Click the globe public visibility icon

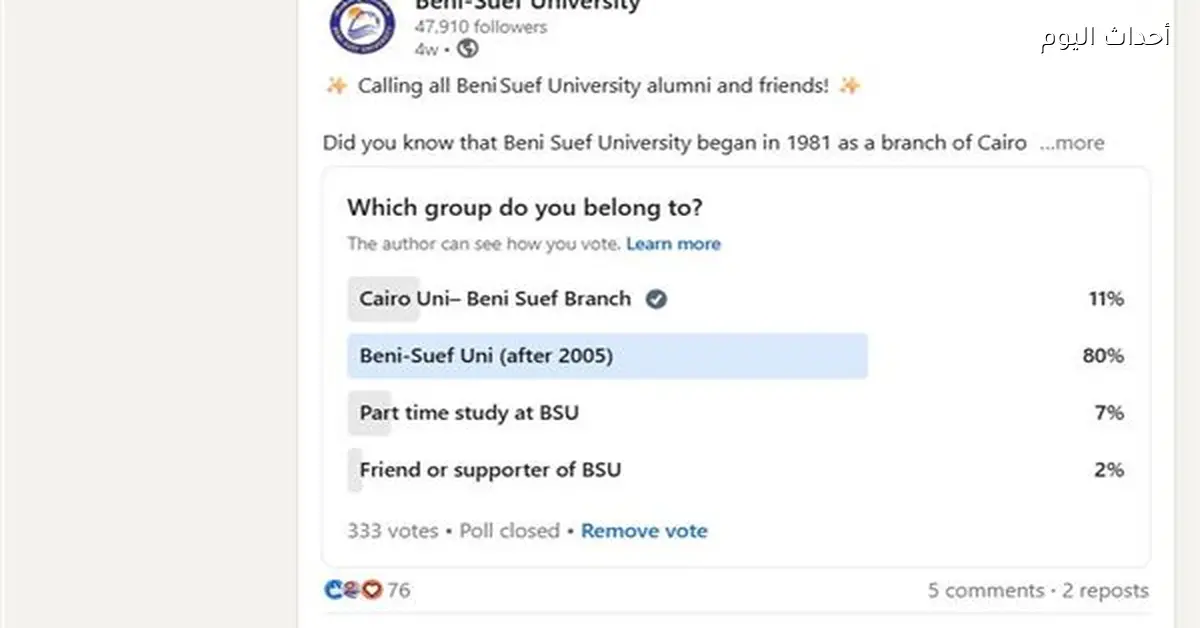(467, 48)
